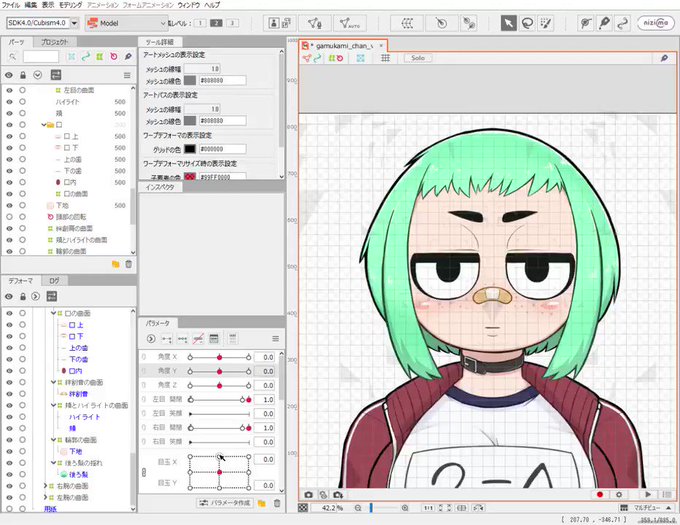
Task: Toggle visibility of 口 上 part row
Action: click(10, 137)
